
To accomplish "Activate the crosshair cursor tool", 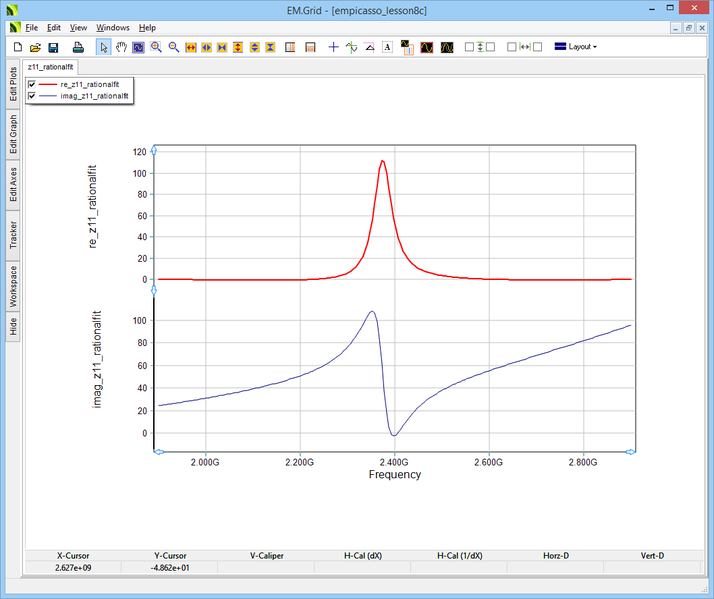I will [x=334, y=47].
